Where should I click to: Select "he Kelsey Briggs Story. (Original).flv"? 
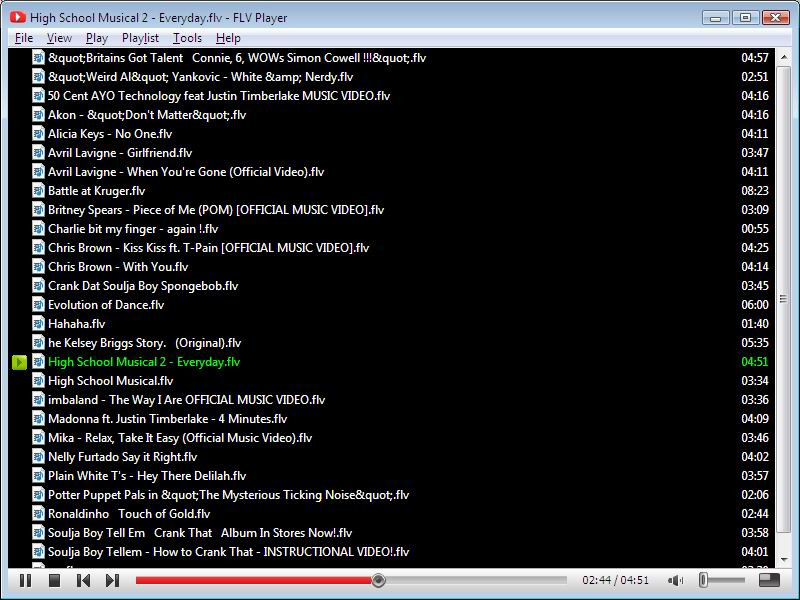pos(391,343)
